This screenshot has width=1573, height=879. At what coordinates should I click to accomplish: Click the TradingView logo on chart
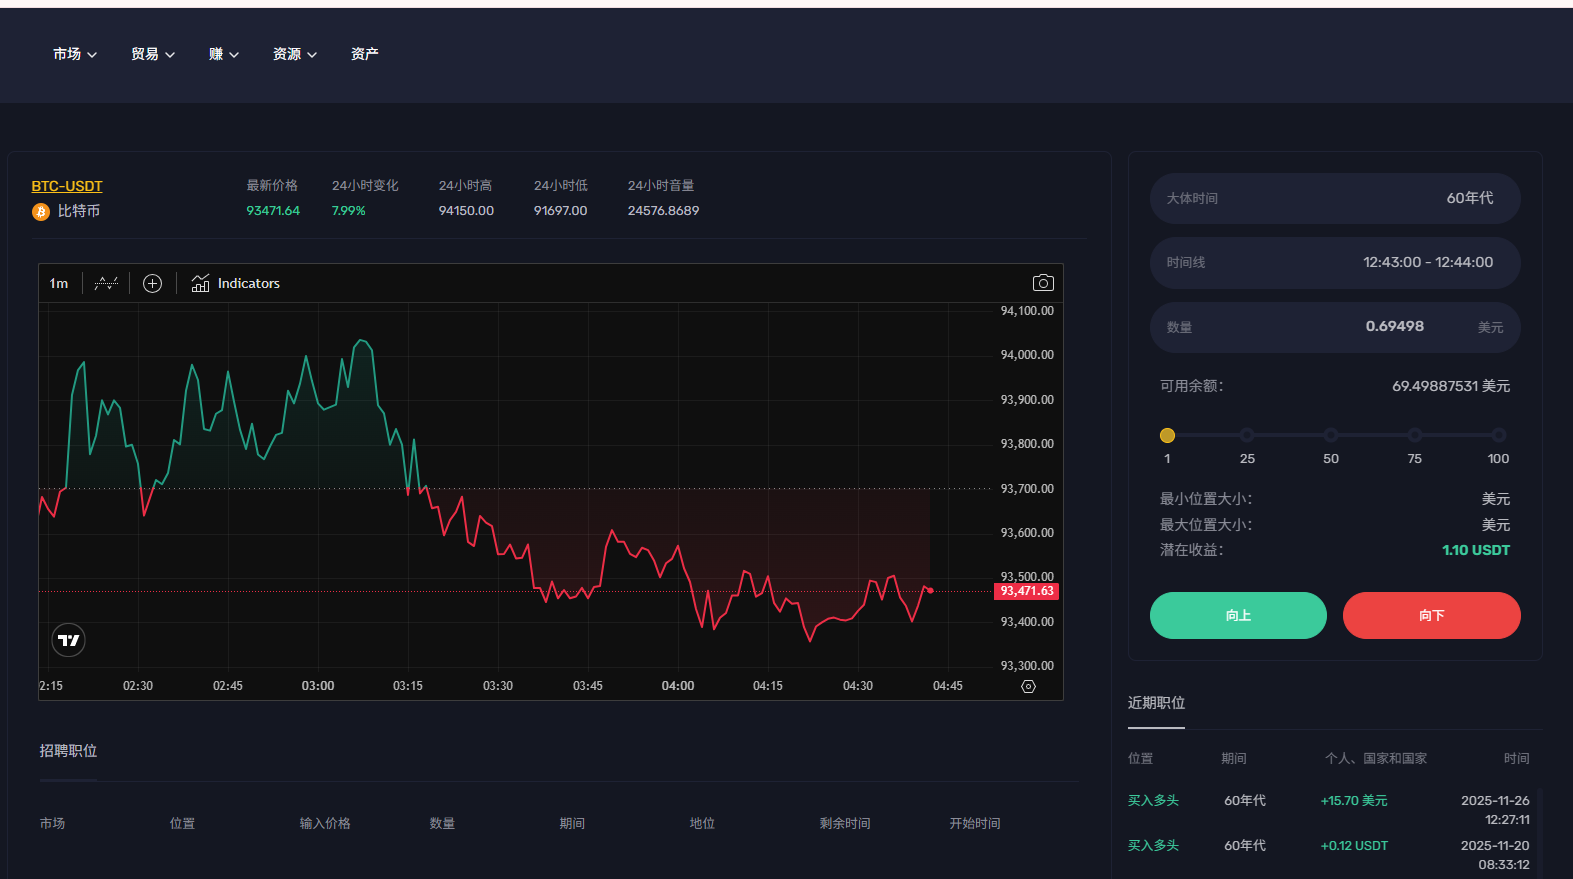point(69,640)
